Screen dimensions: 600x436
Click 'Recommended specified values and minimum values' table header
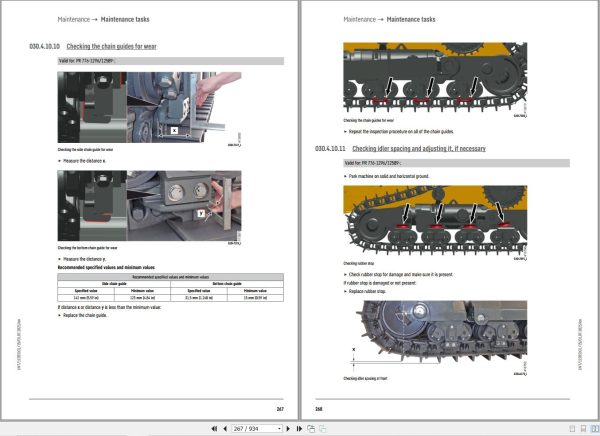coord(171,277)
